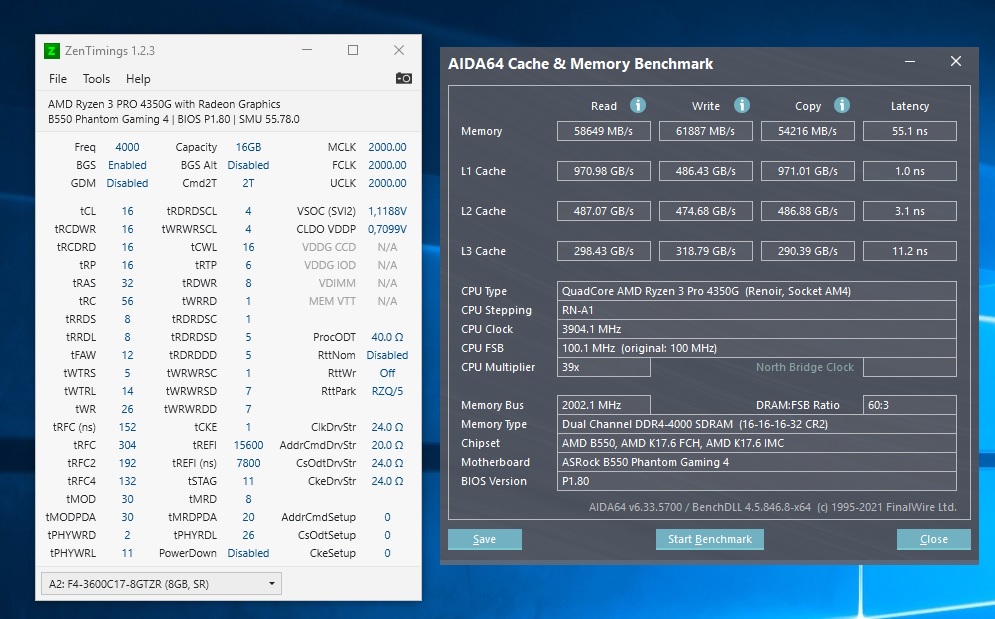Maximize the ZenTimings window
Screen dimensions: 995x619
click(353, 50)
